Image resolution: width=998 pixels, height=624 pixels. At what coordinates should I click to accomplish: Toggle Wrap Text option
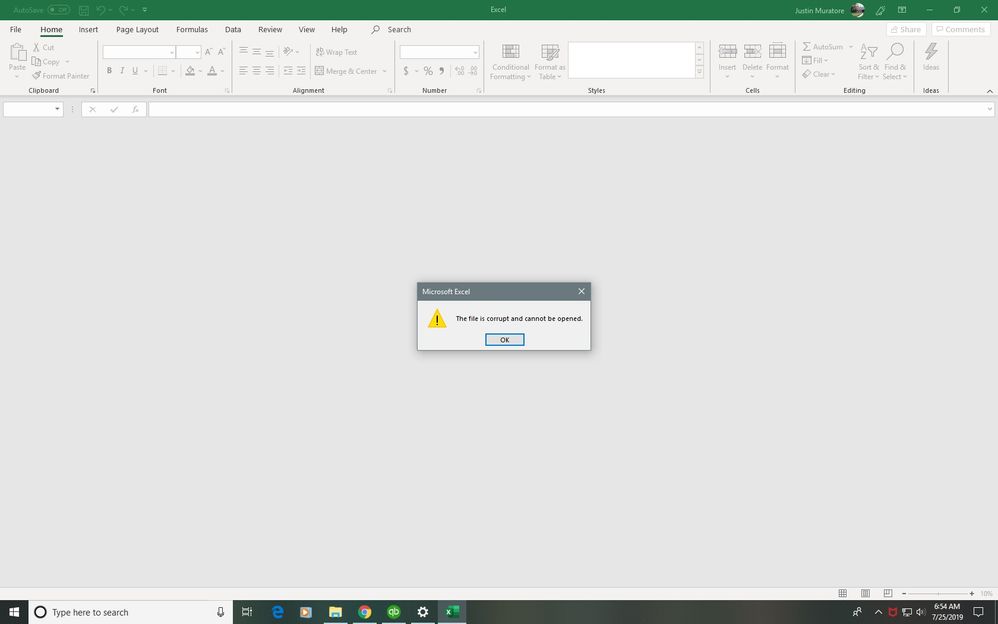336,52
